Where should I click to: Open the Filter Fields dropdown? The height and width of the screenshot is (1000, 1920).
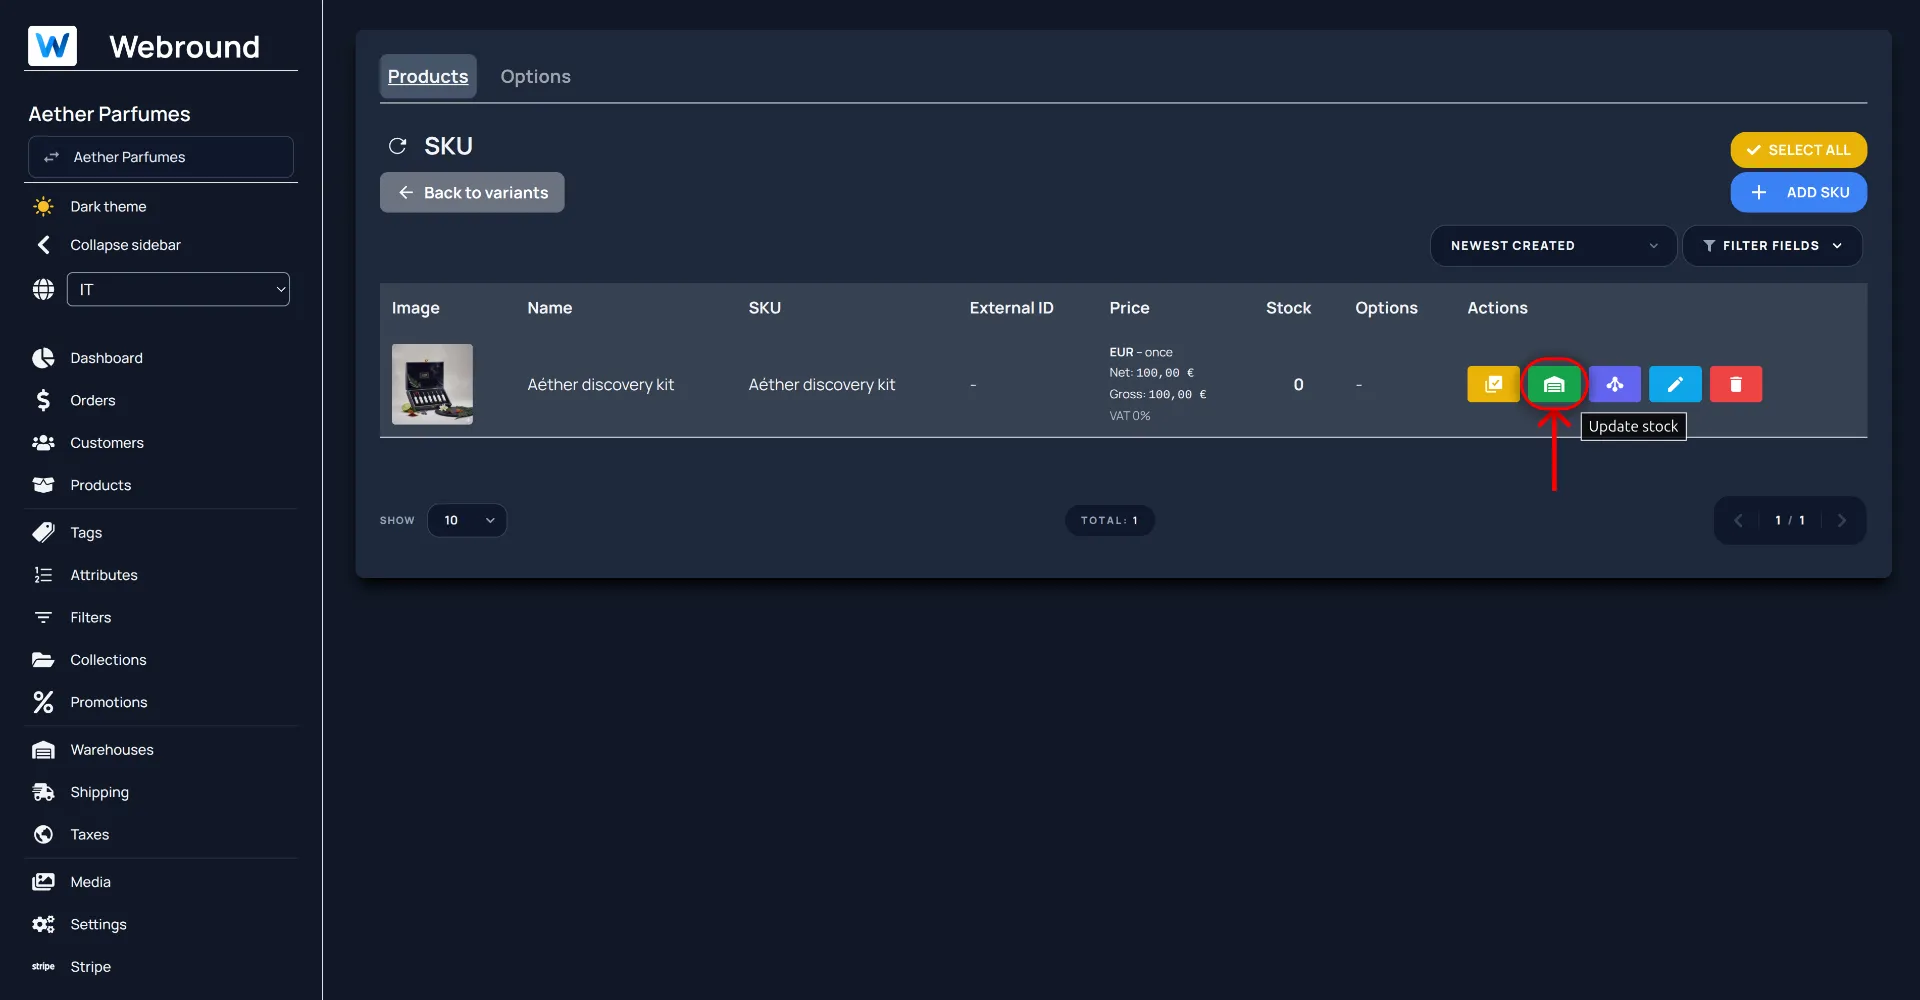[1771, 246]
